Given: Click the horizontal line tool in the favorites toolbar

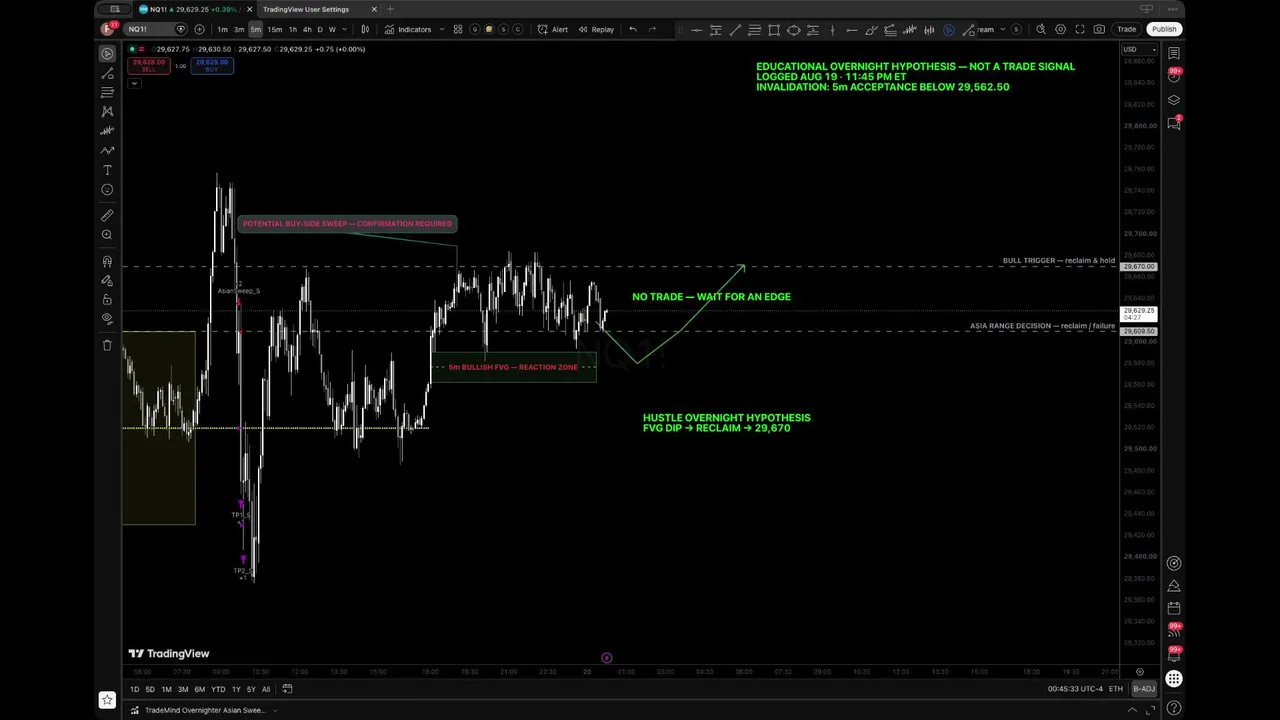Looking at the screenshot, I should (696, 30).
